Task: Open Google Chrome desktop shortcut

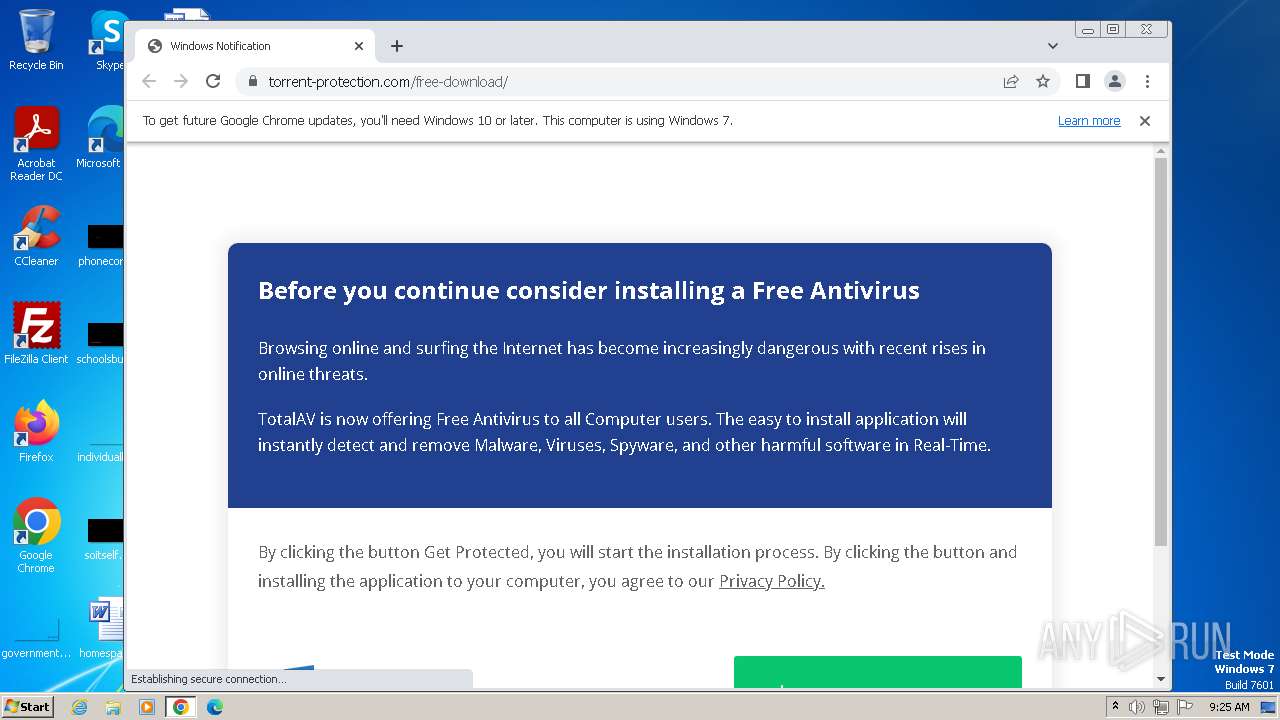Action: click(x=36, y=535)
